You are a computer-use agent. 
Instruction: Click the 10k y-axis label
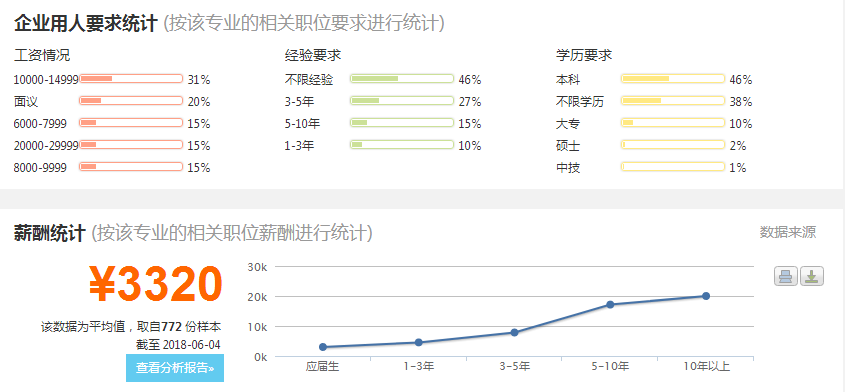coord(257,327)
